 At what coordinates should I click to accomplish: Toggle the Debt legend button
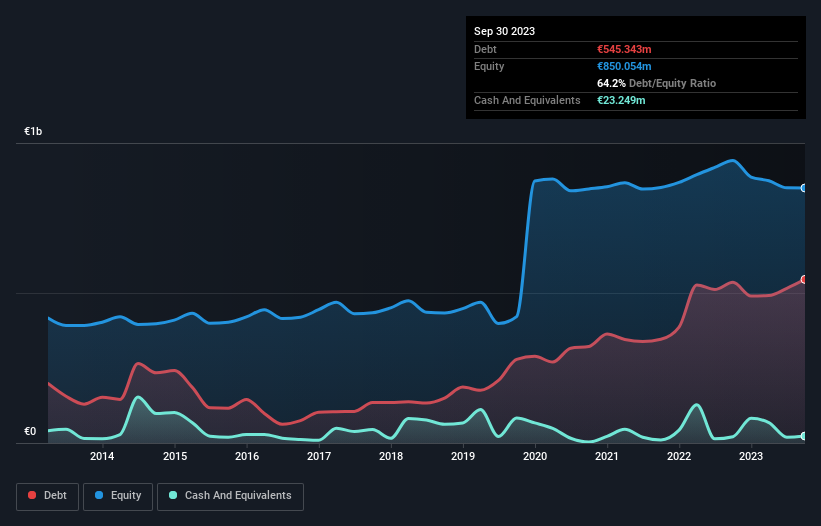coord(48,496)
